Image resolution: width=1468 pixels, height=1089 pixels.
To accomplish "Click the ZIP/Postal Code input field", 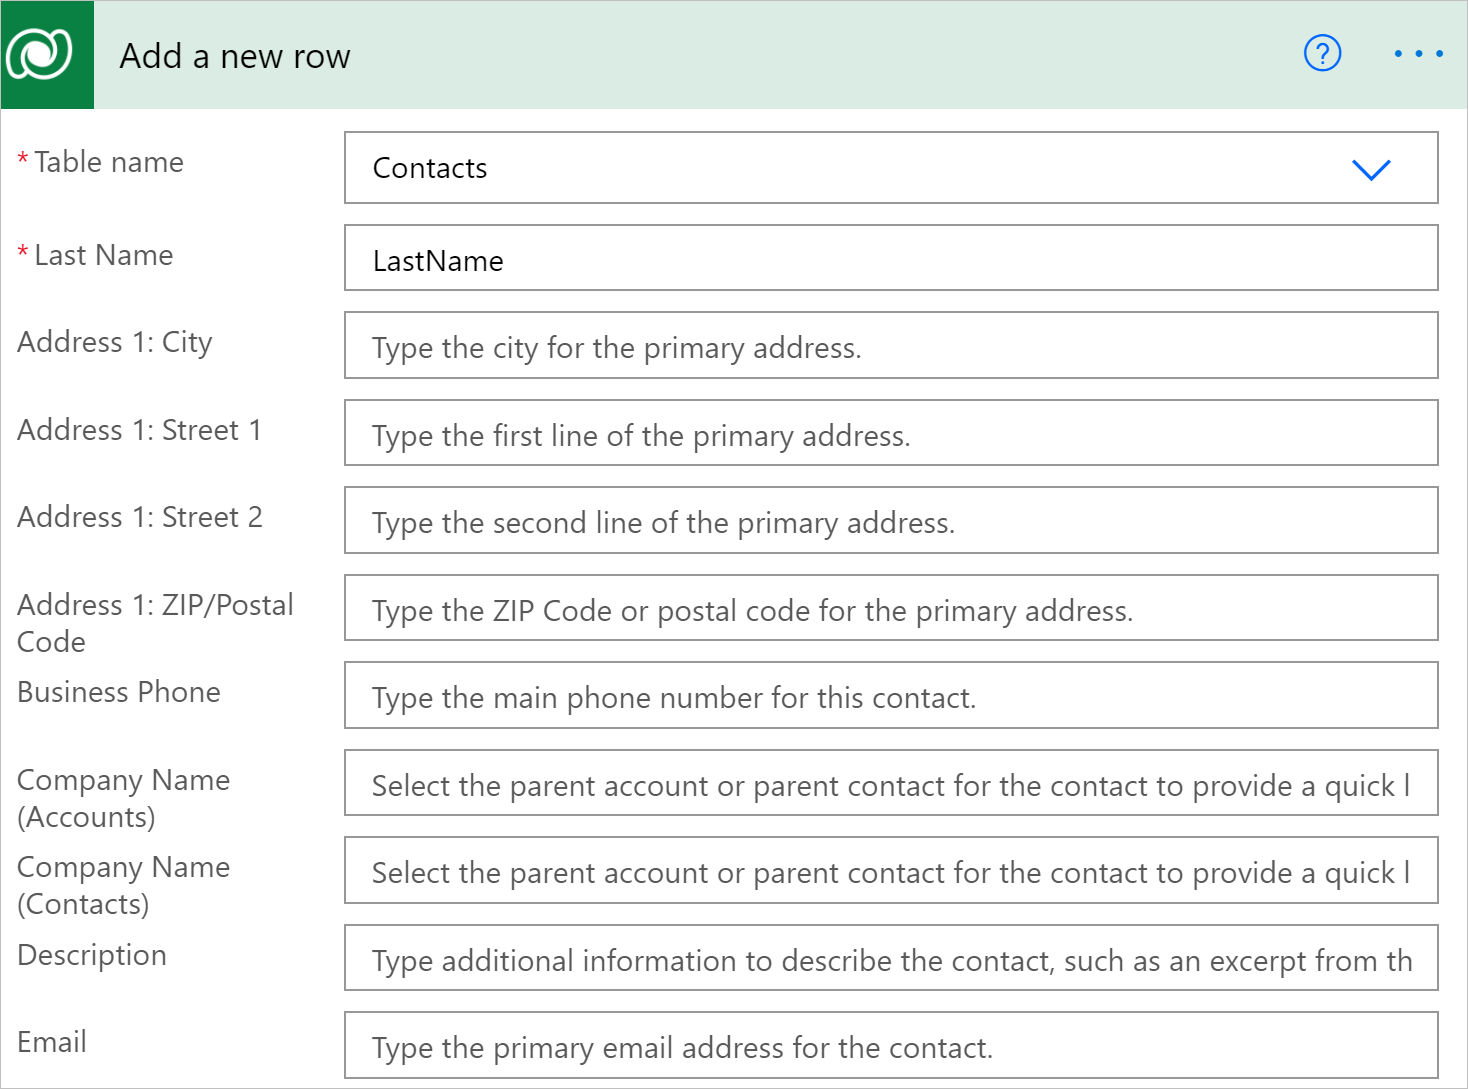I will (x=890, y=608).
